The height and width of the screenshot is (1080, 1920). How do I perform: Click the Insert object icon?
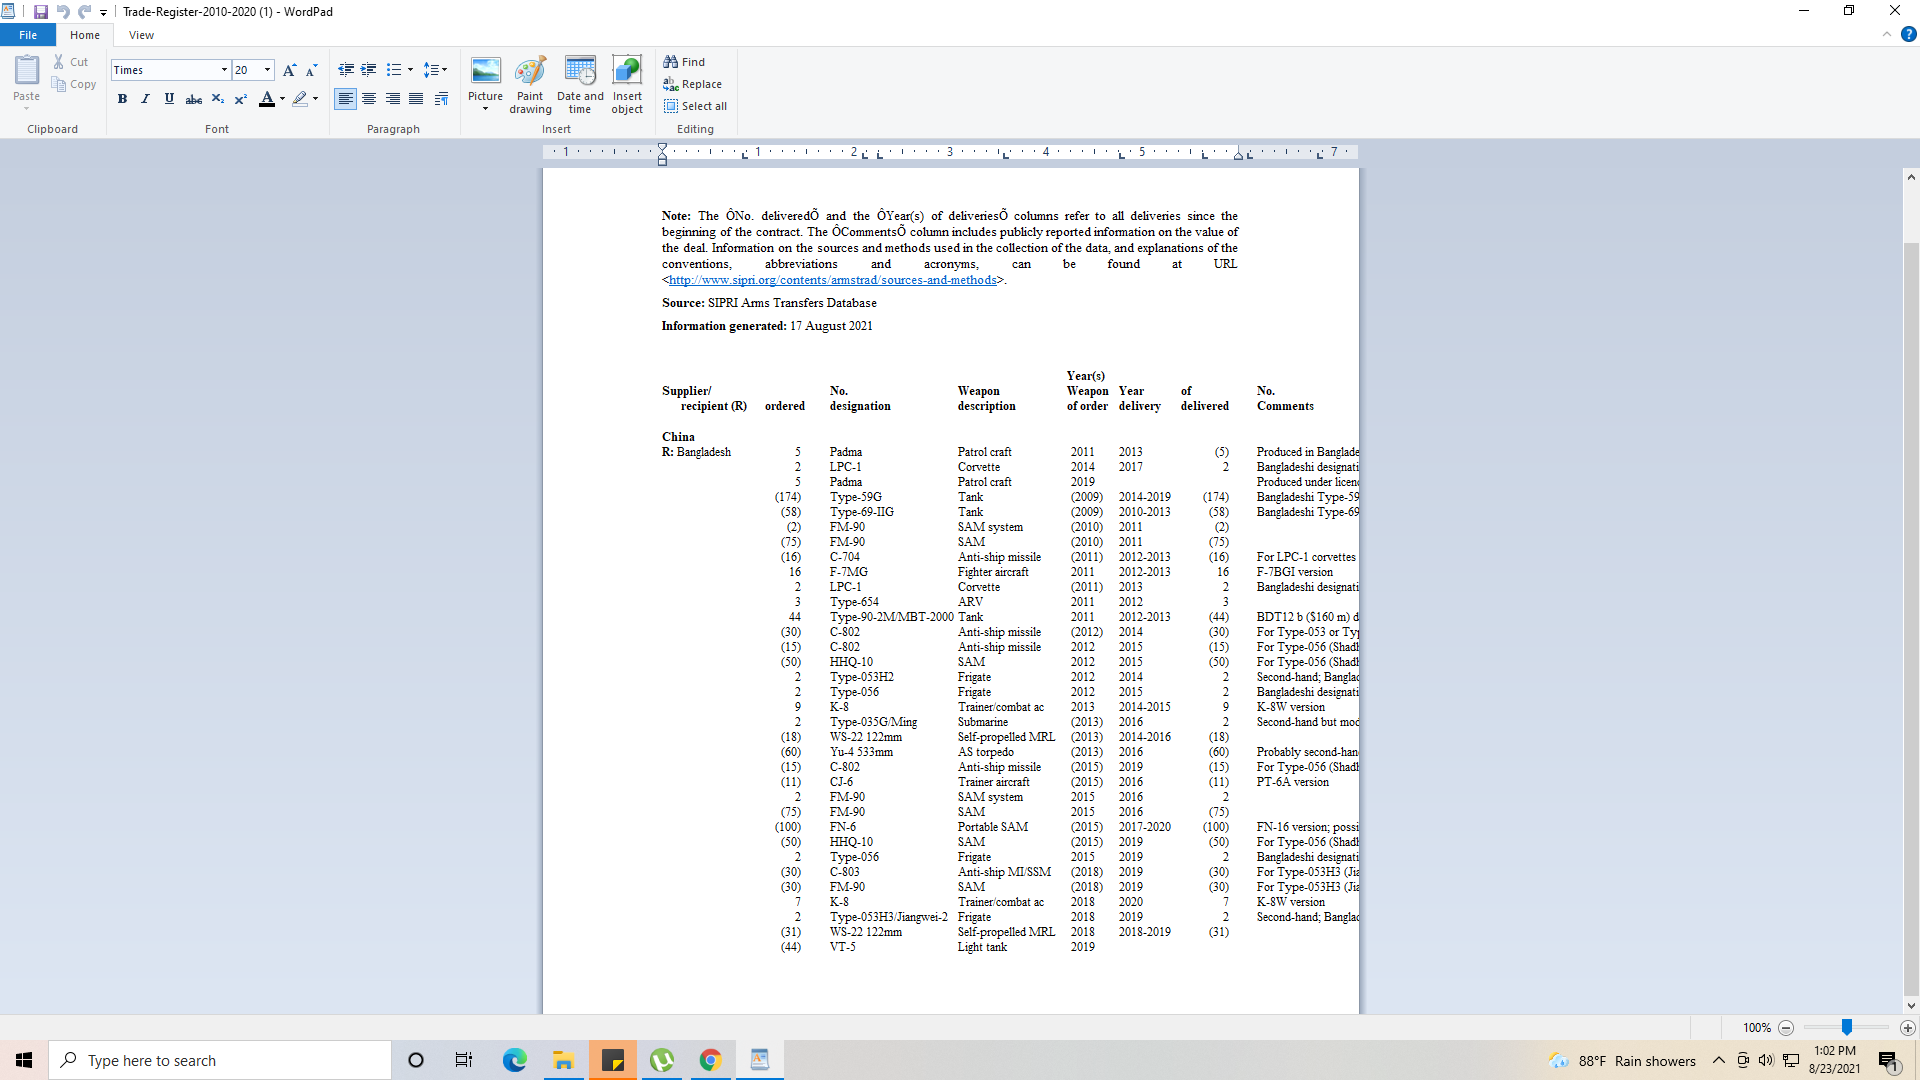click(627, 85)
